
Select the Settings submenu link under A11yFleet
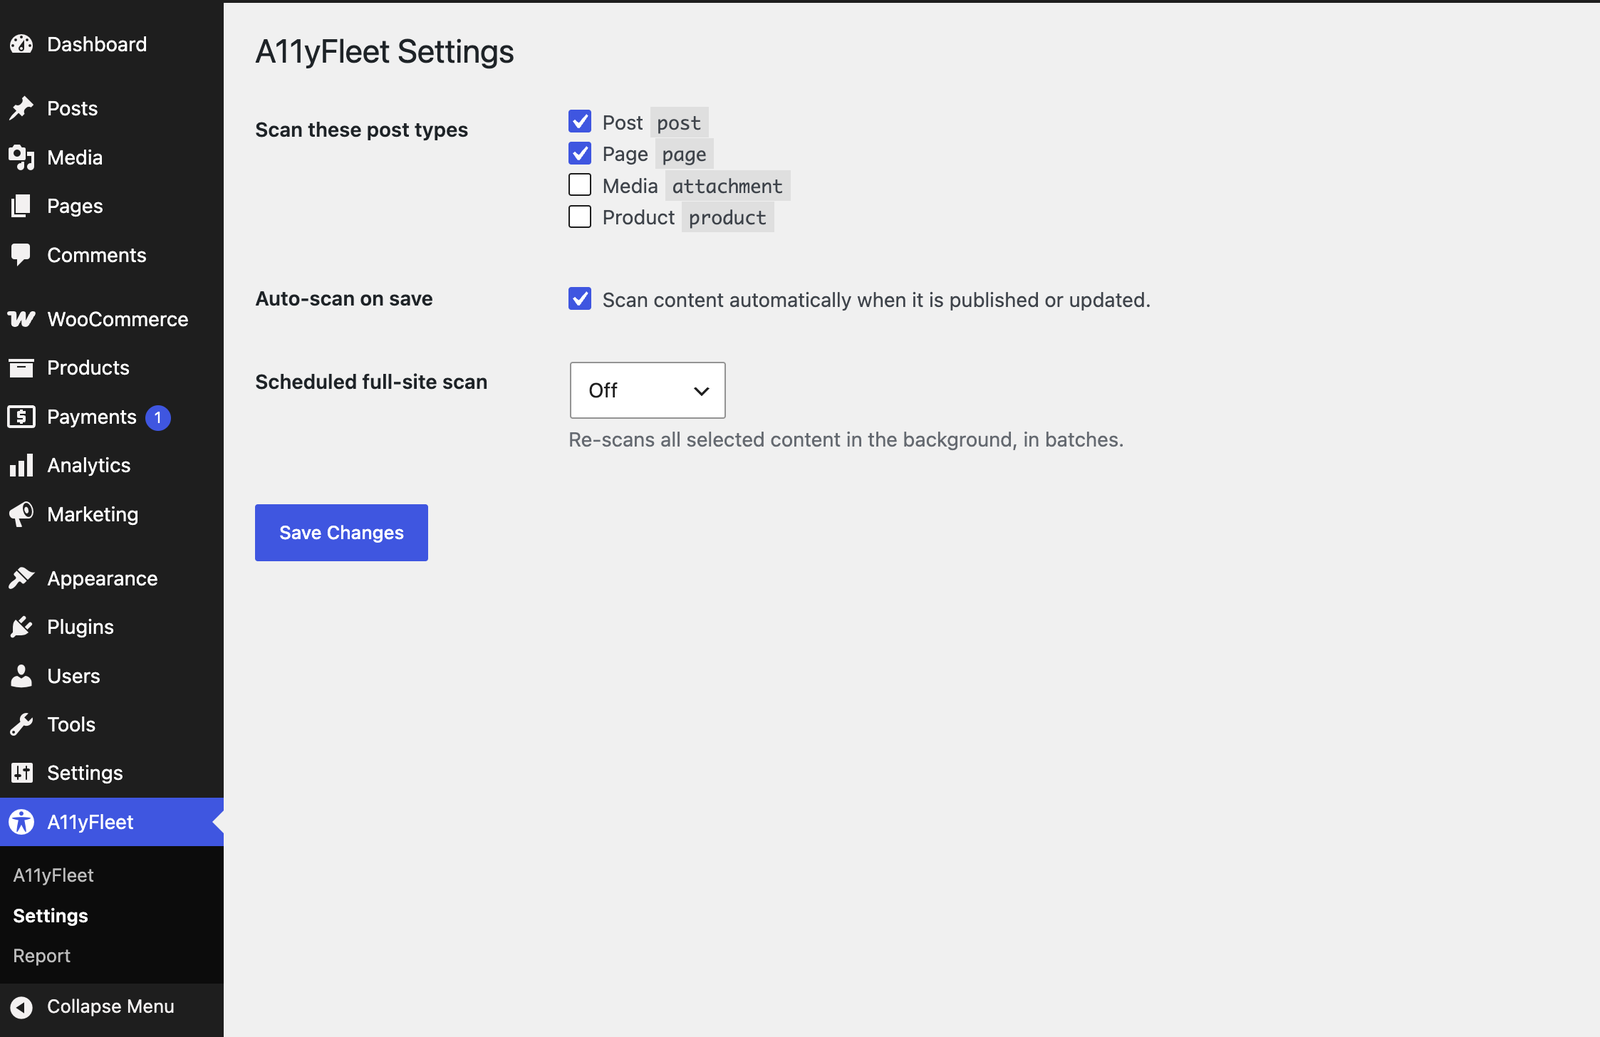tap(50, 916)
